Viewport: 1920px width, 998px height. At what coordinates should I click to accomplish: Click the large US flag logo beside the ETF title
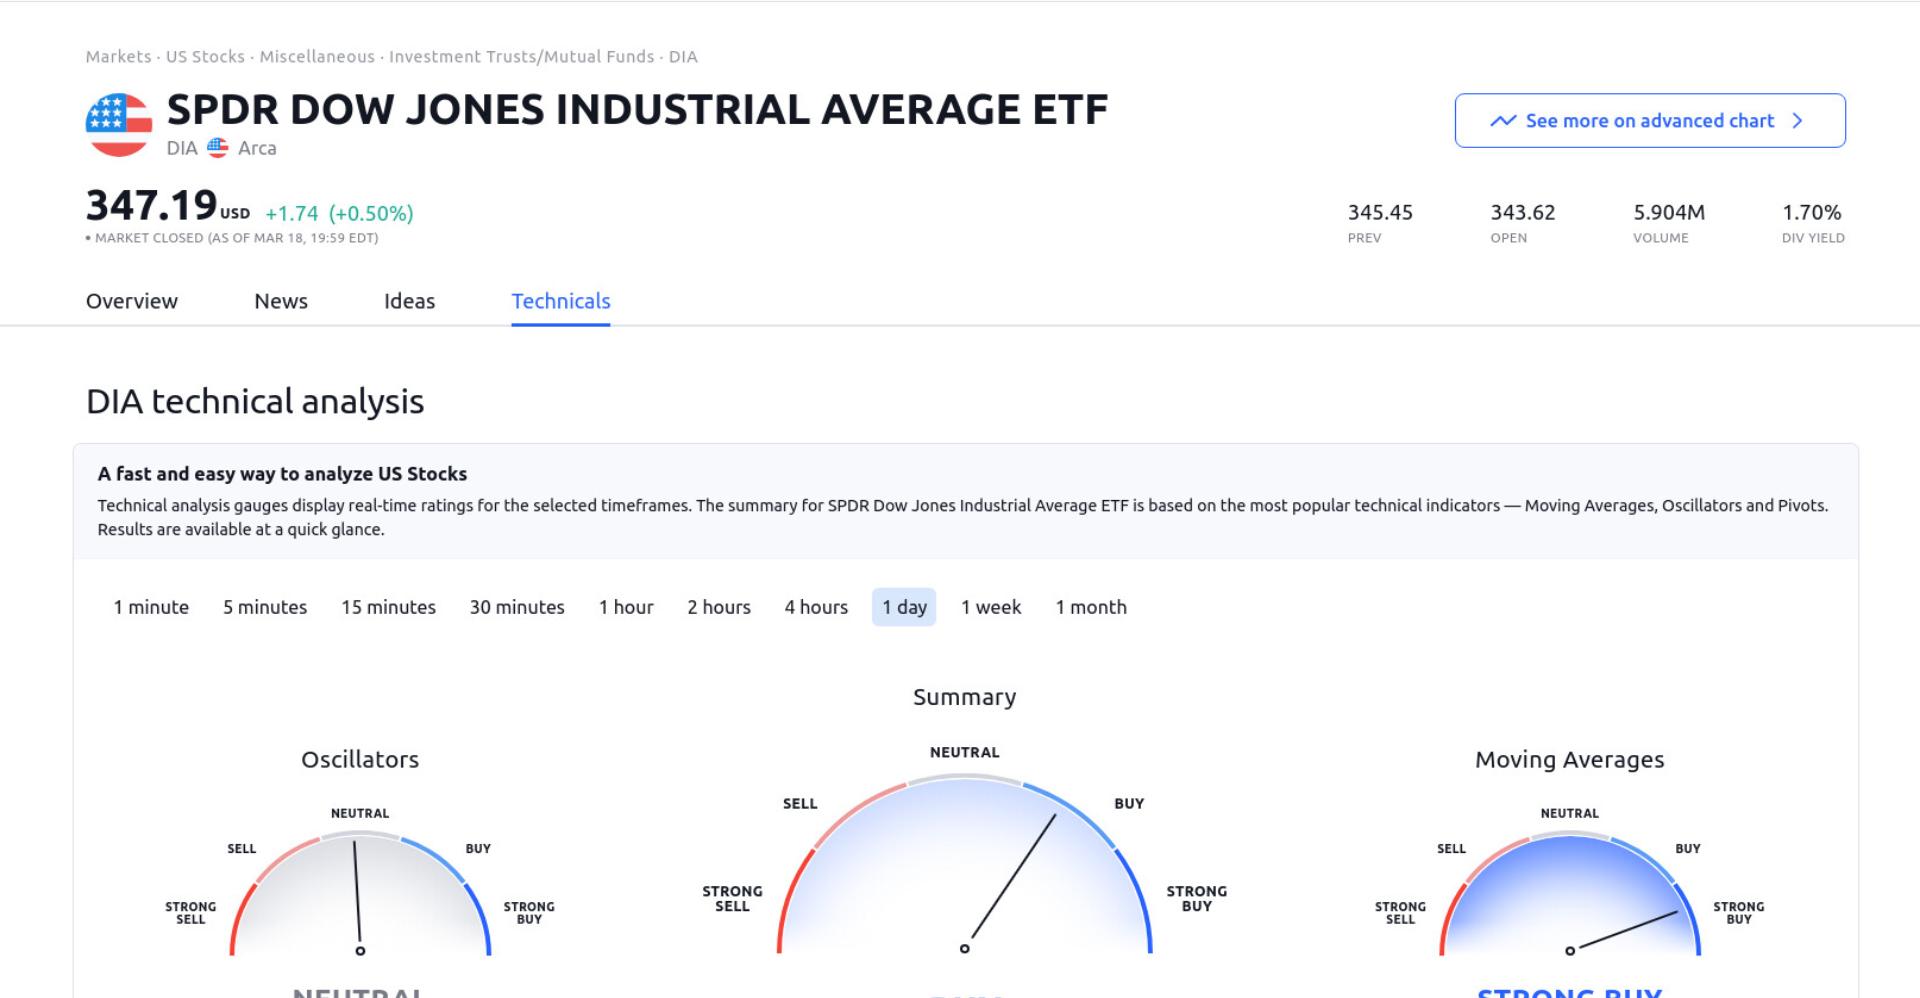coord(119,124)
